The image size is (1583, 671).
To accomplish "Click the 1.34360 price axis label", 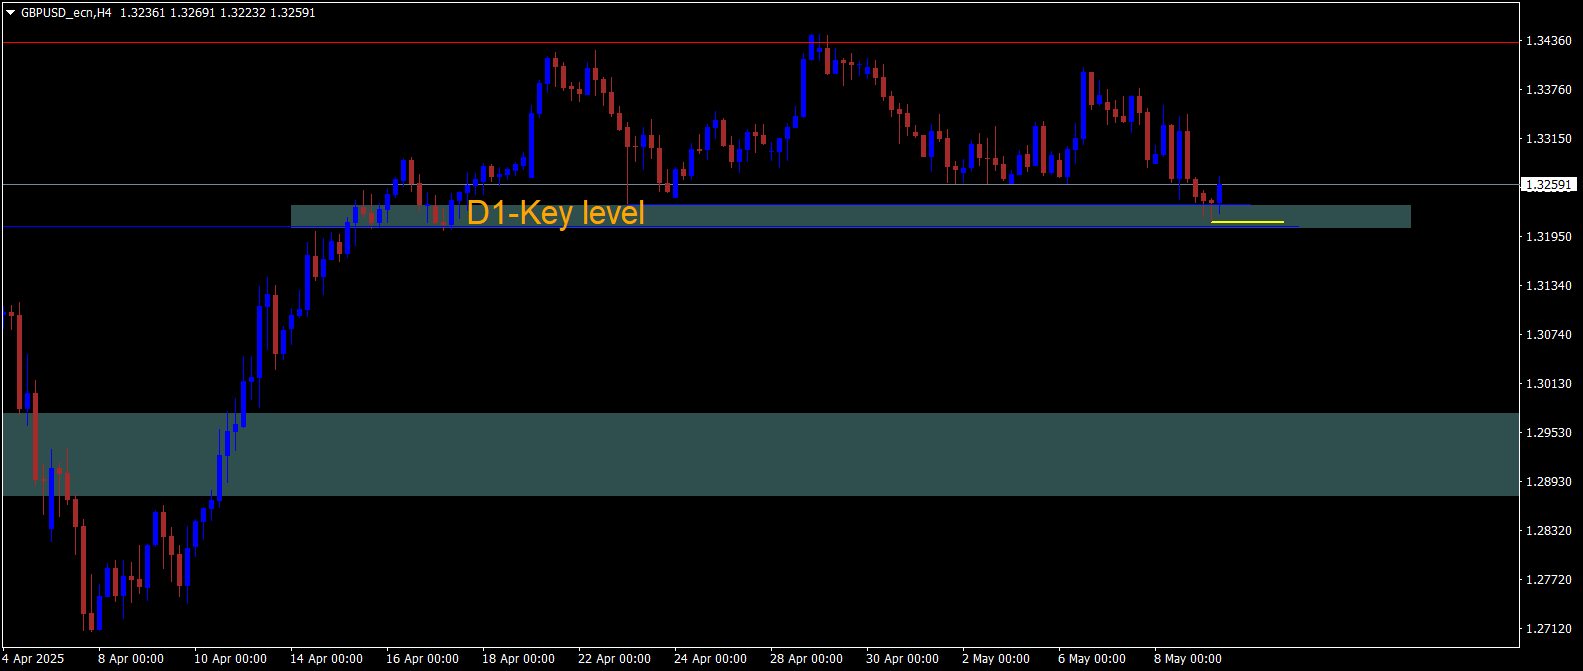I will [x=1549, y=41].
